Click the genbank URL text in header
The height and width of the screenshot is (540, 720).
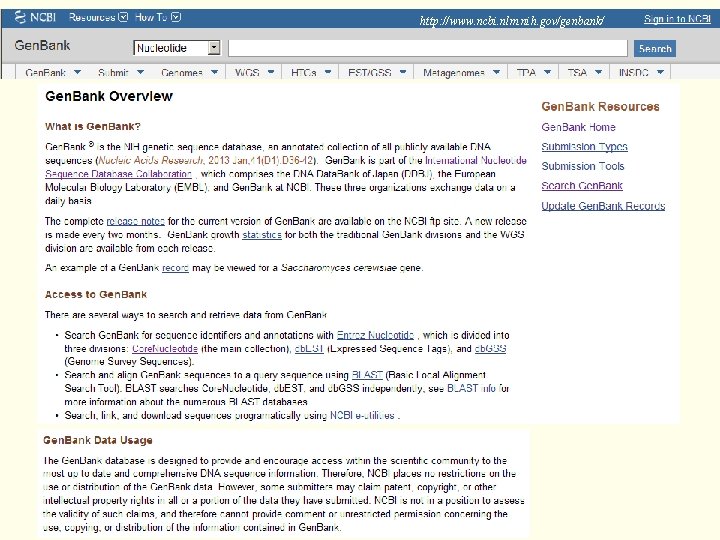point(512,21)
